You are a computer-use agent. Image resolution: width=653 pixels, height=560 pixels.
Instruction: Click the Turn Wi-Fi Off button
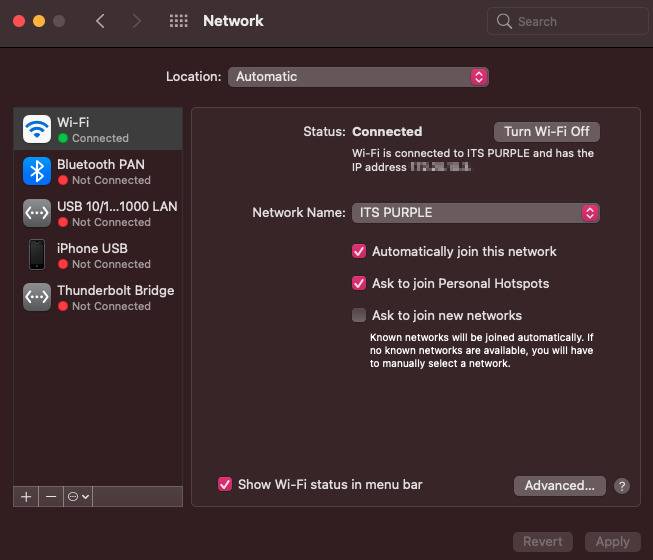click(x=546, y=132)
